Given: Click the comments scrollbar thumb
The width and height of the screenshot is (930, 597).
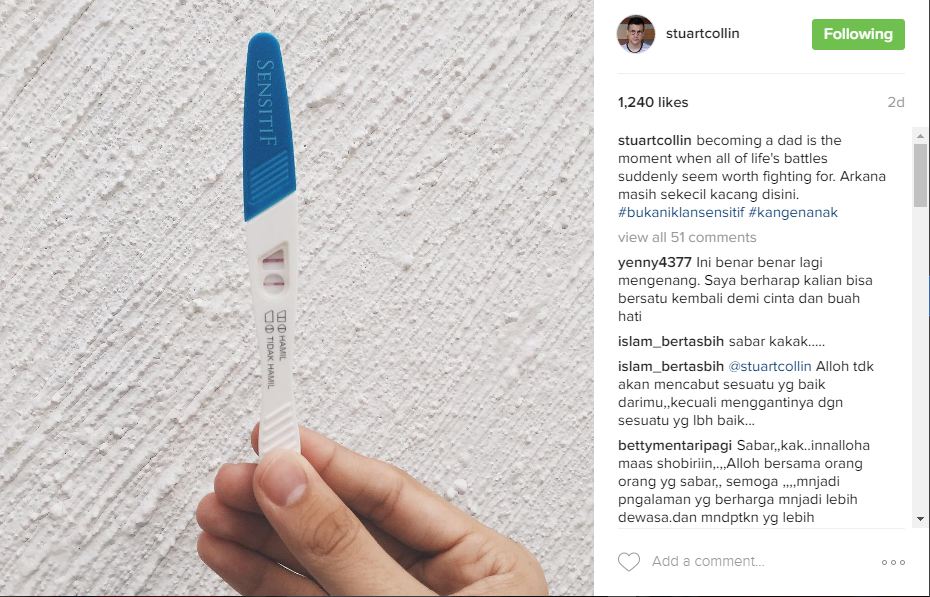Looking at the screenshot, I should (x=921, y=175).
